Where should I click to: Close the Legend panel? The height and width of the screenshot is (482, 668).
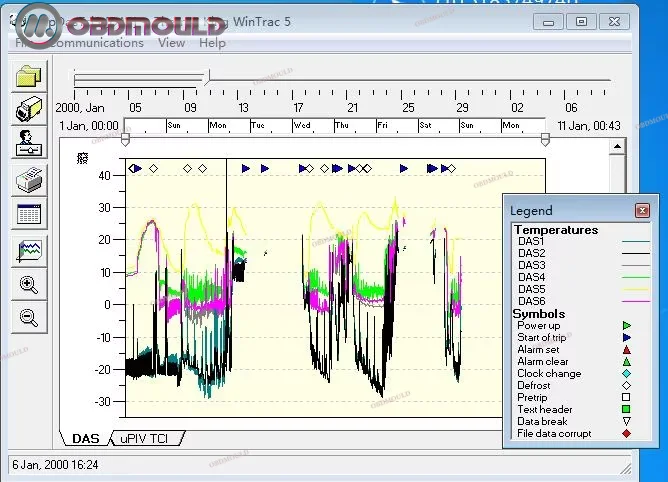click(x=642, y=211)
